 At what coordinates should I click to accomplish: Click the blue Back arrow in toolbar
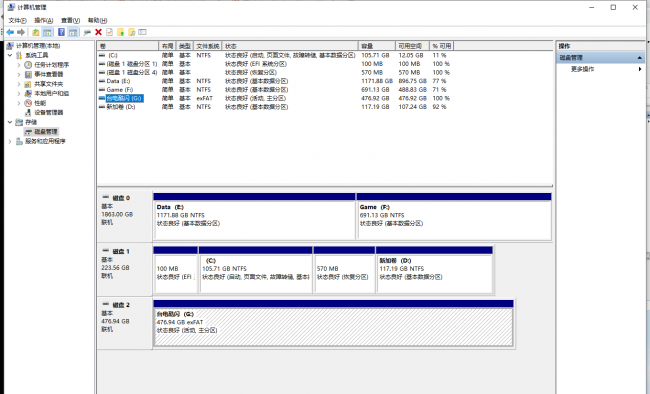click(10, 32)
